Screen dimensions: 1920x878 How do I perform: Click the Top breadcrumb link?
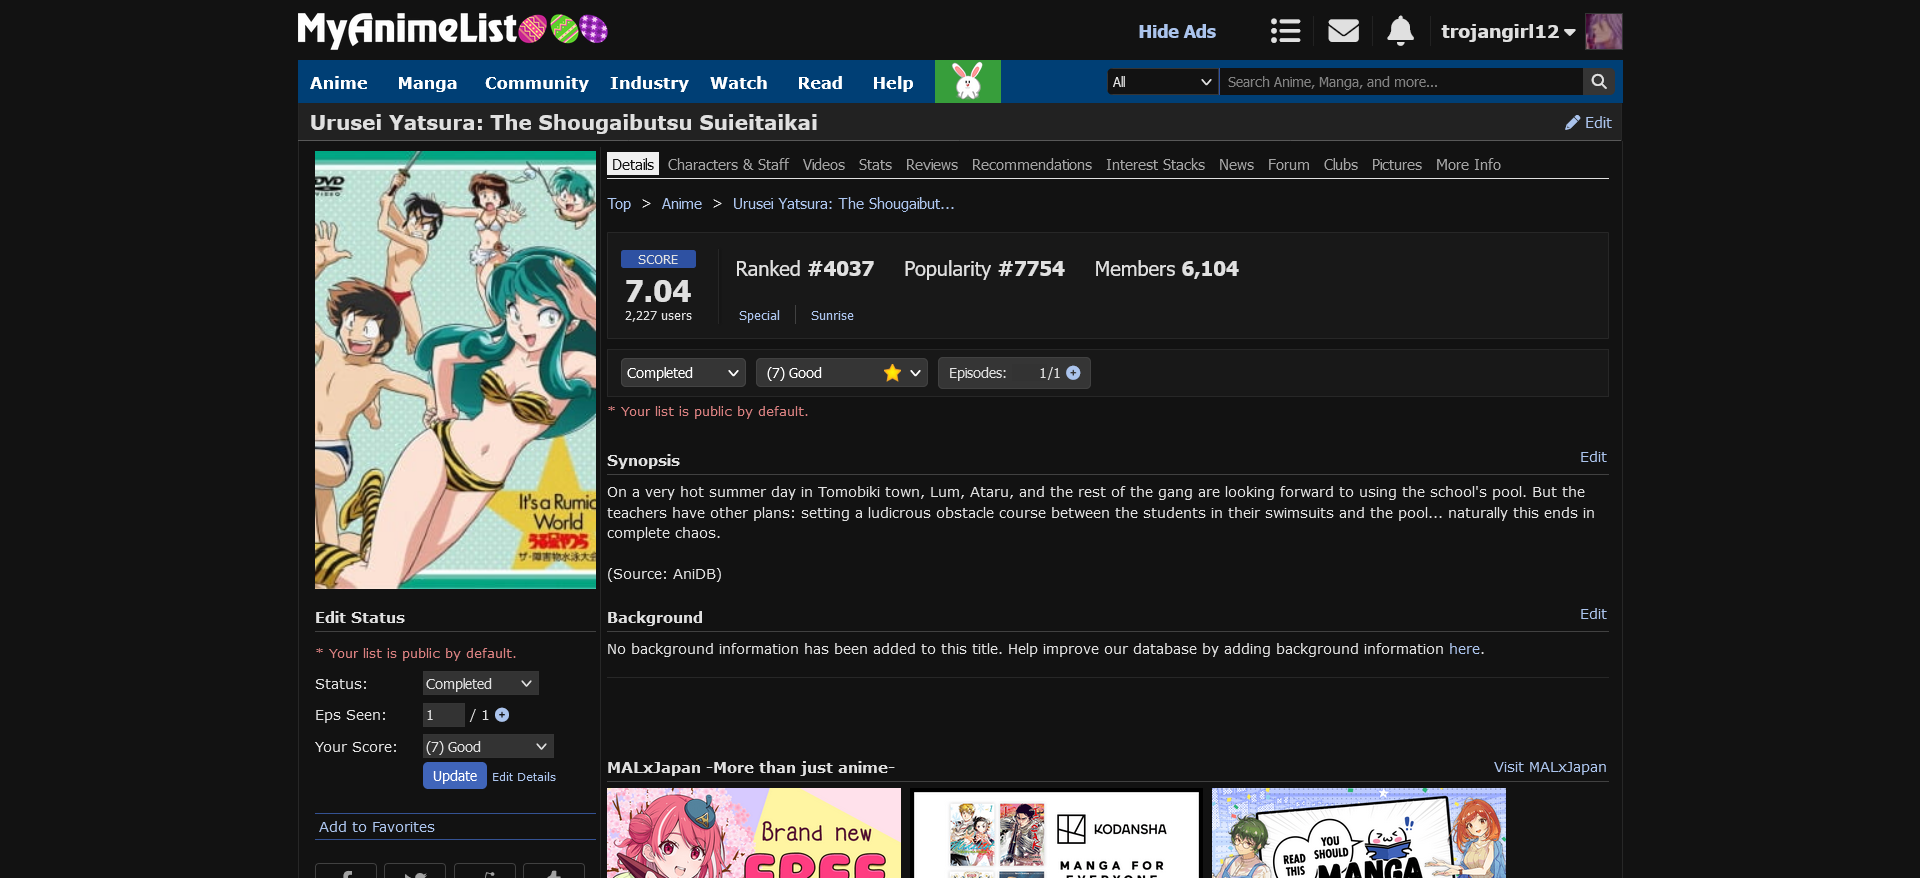point(619,204)
